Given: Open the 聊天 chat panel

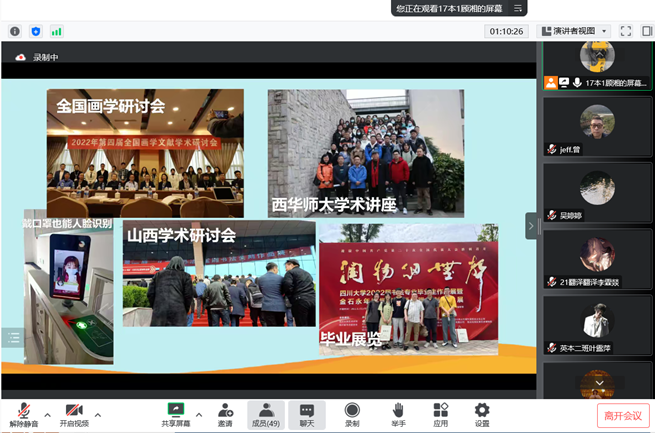Looking at the screenshot, I should (307, 415).
